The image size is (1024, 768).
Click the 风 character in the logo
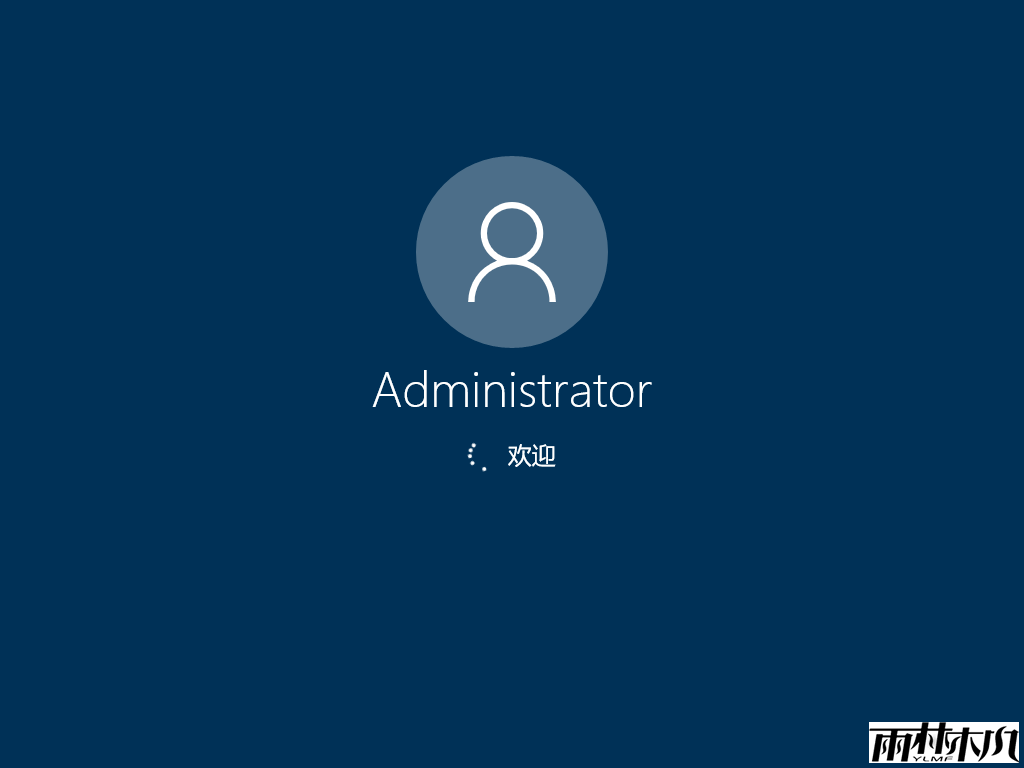1000,744
